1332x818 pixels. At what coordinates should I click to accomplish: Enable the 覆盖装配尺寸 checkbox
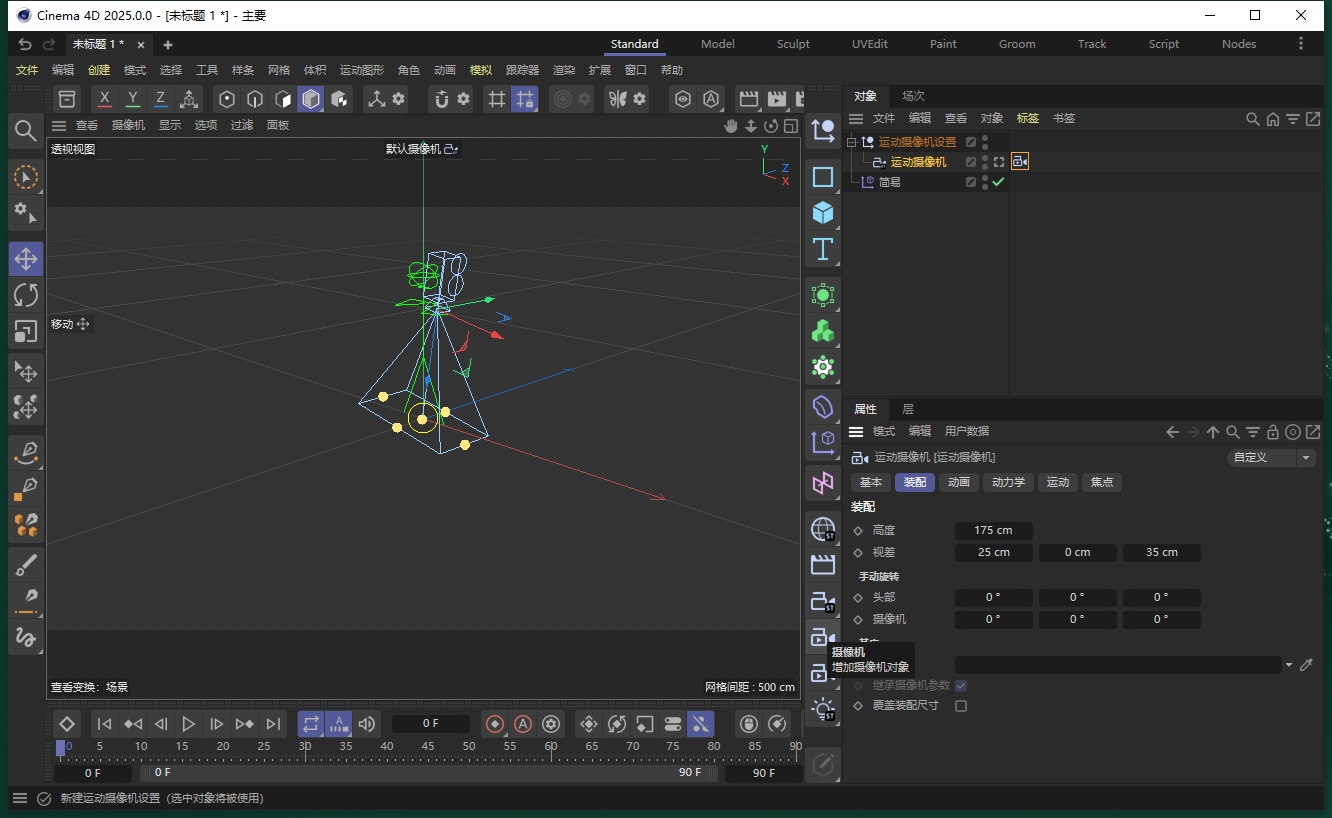click(960, 705)
